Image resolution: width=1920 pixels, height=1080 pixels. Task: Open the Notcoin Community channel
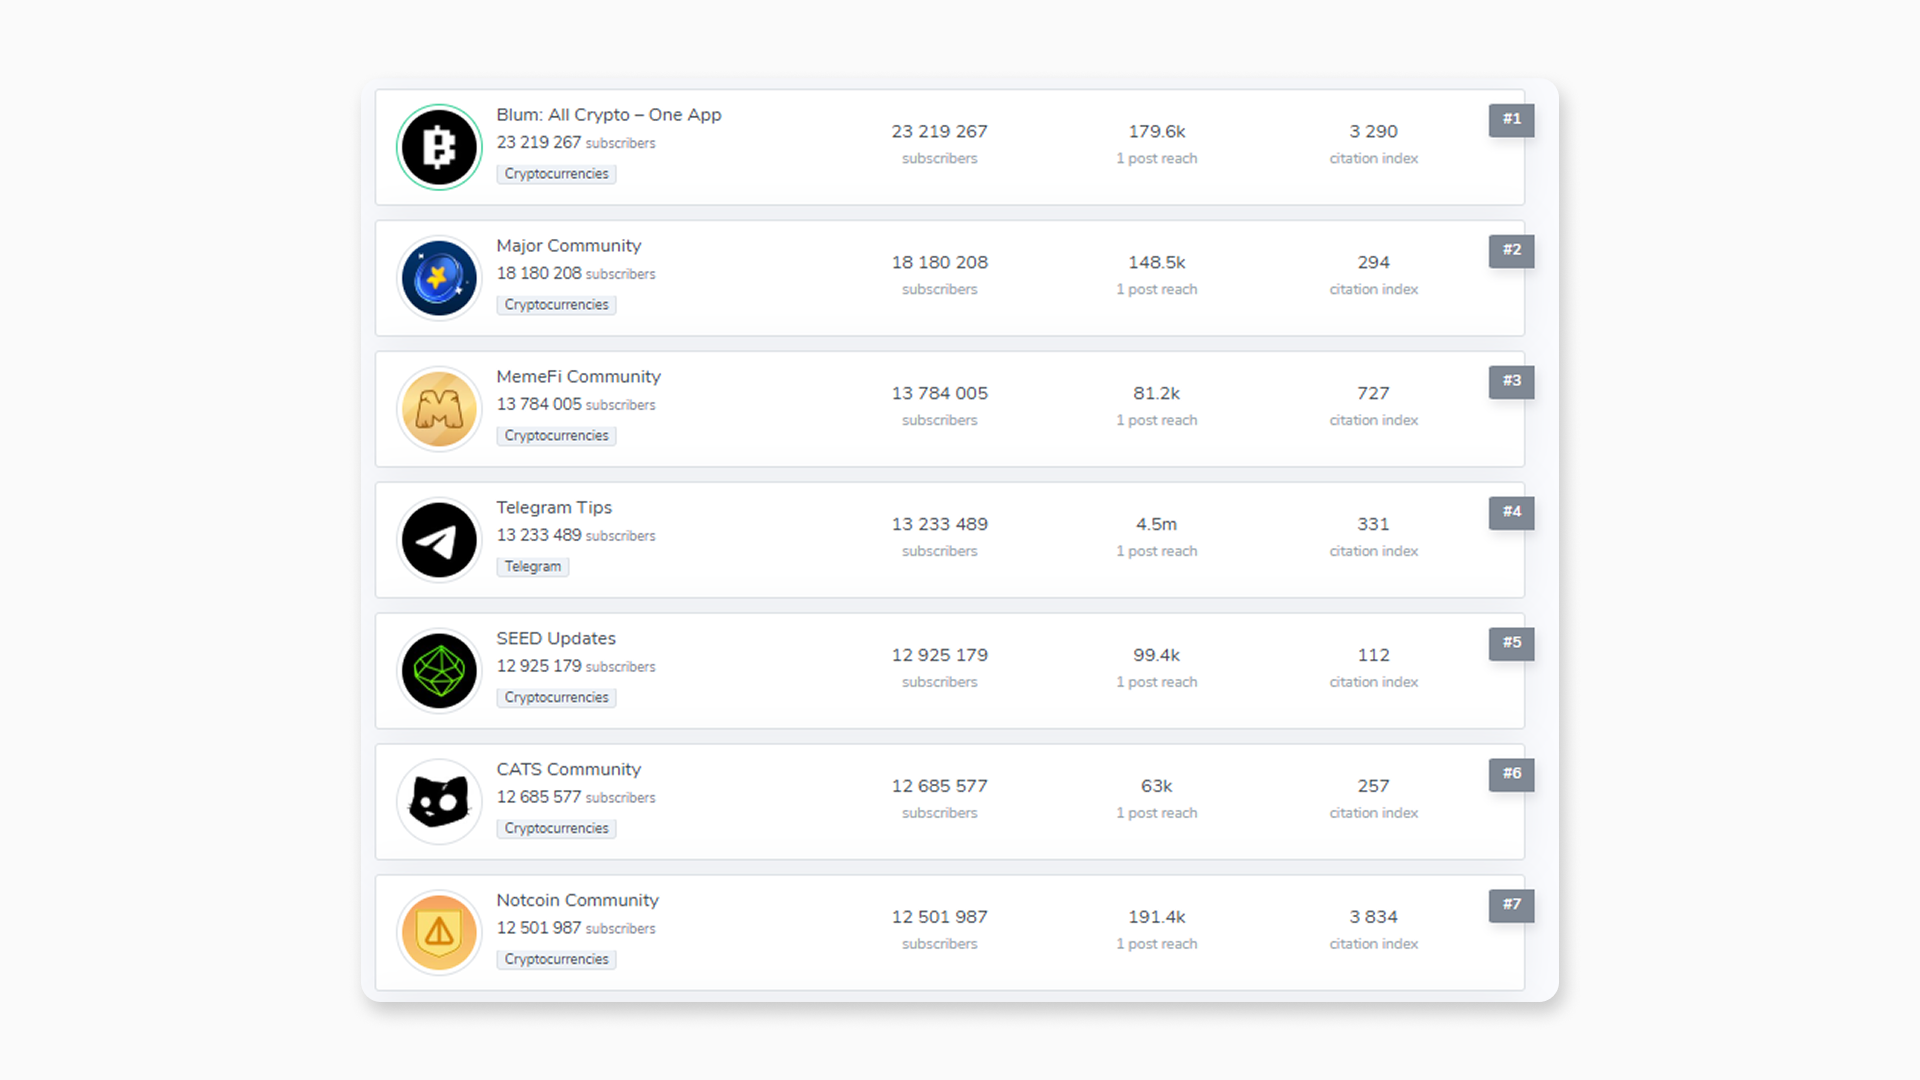point(577,900)
